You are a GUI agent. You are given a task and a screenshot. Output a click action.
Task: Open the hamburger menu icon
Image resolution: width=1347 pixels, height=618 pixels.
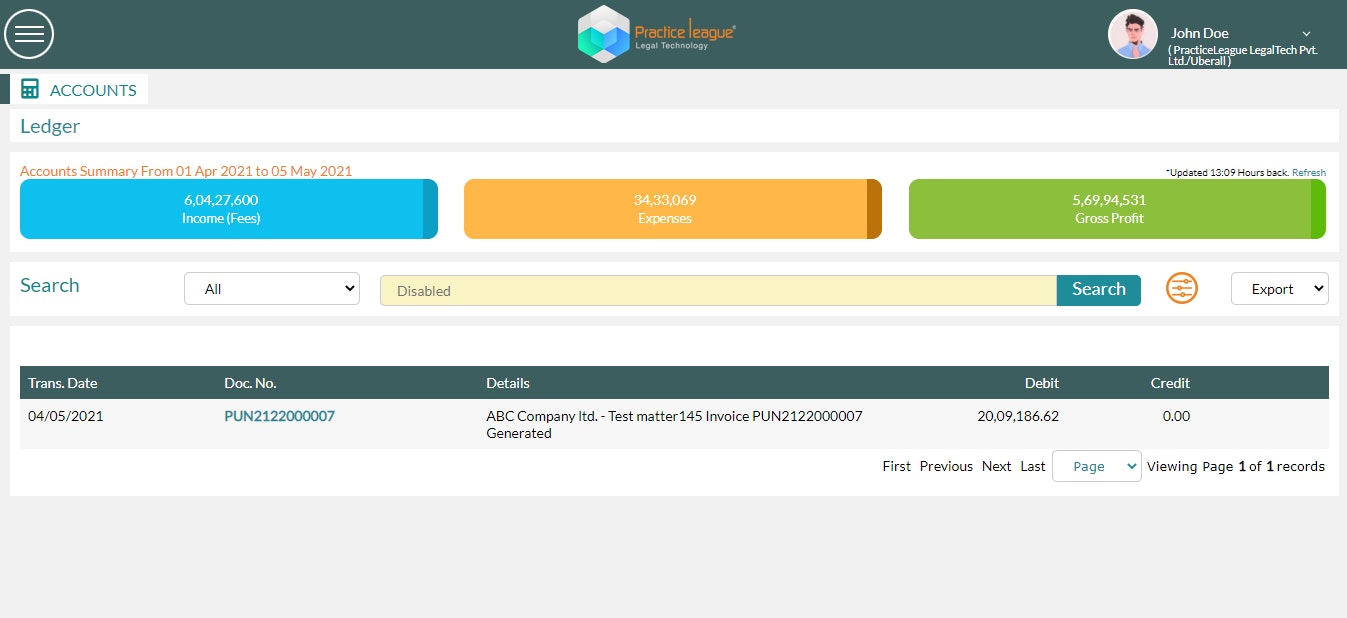tap(29, 34)
